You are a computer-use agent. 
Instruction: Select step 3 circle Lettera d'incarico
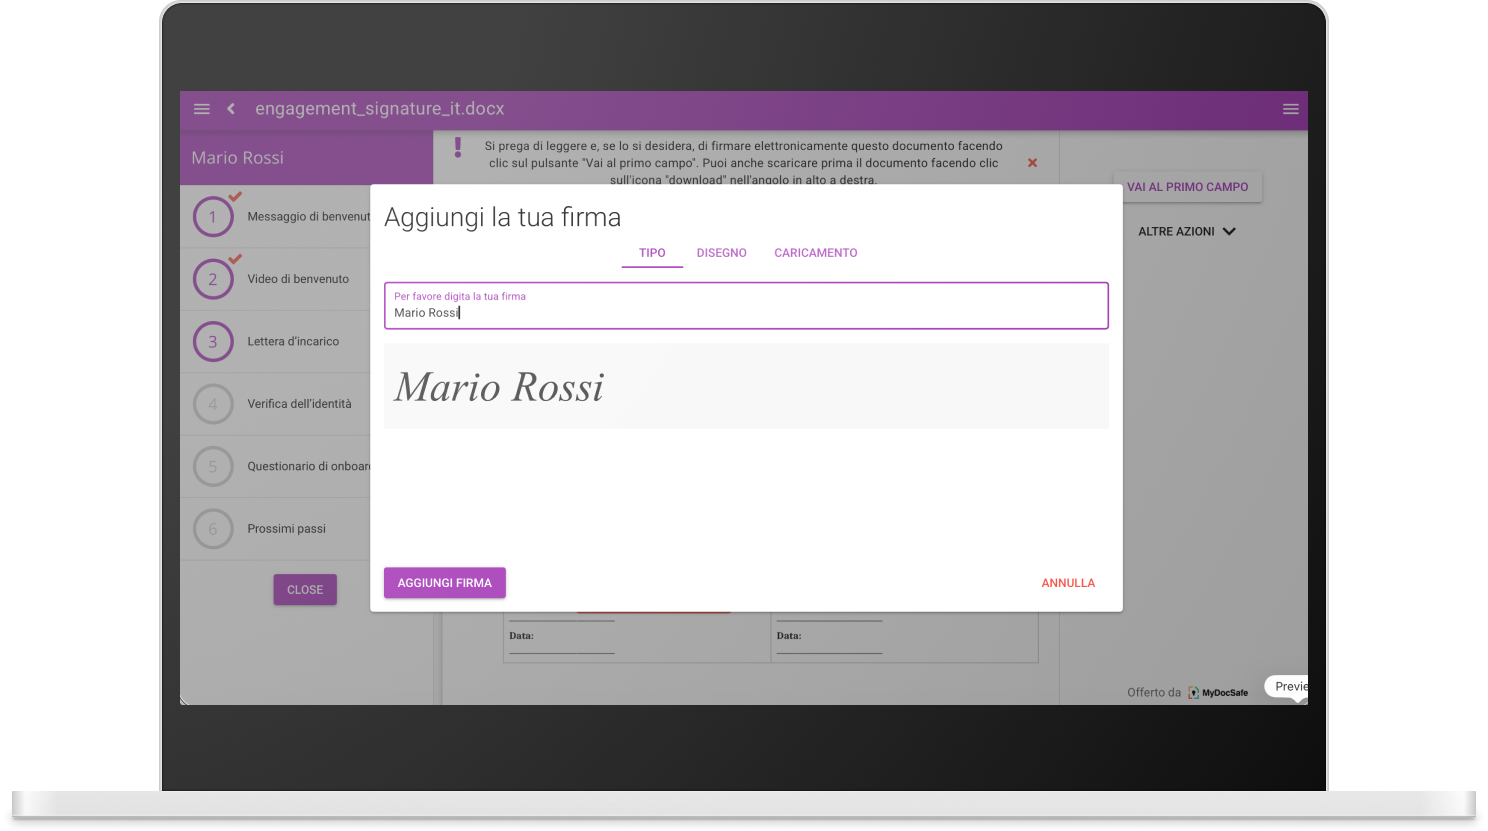pos(213,342)
